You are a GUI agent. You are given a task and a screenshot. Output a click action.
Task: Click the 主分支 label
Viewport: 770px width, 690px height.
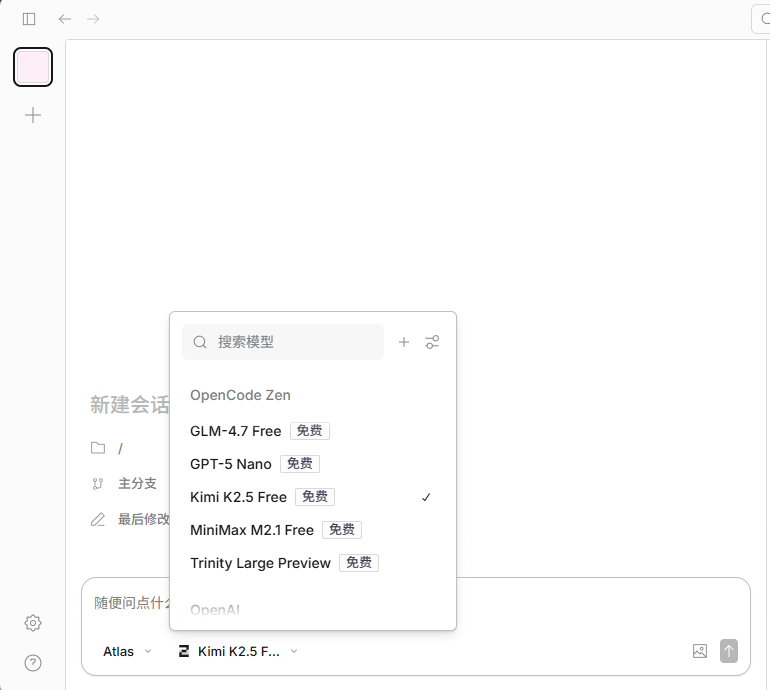138,483
